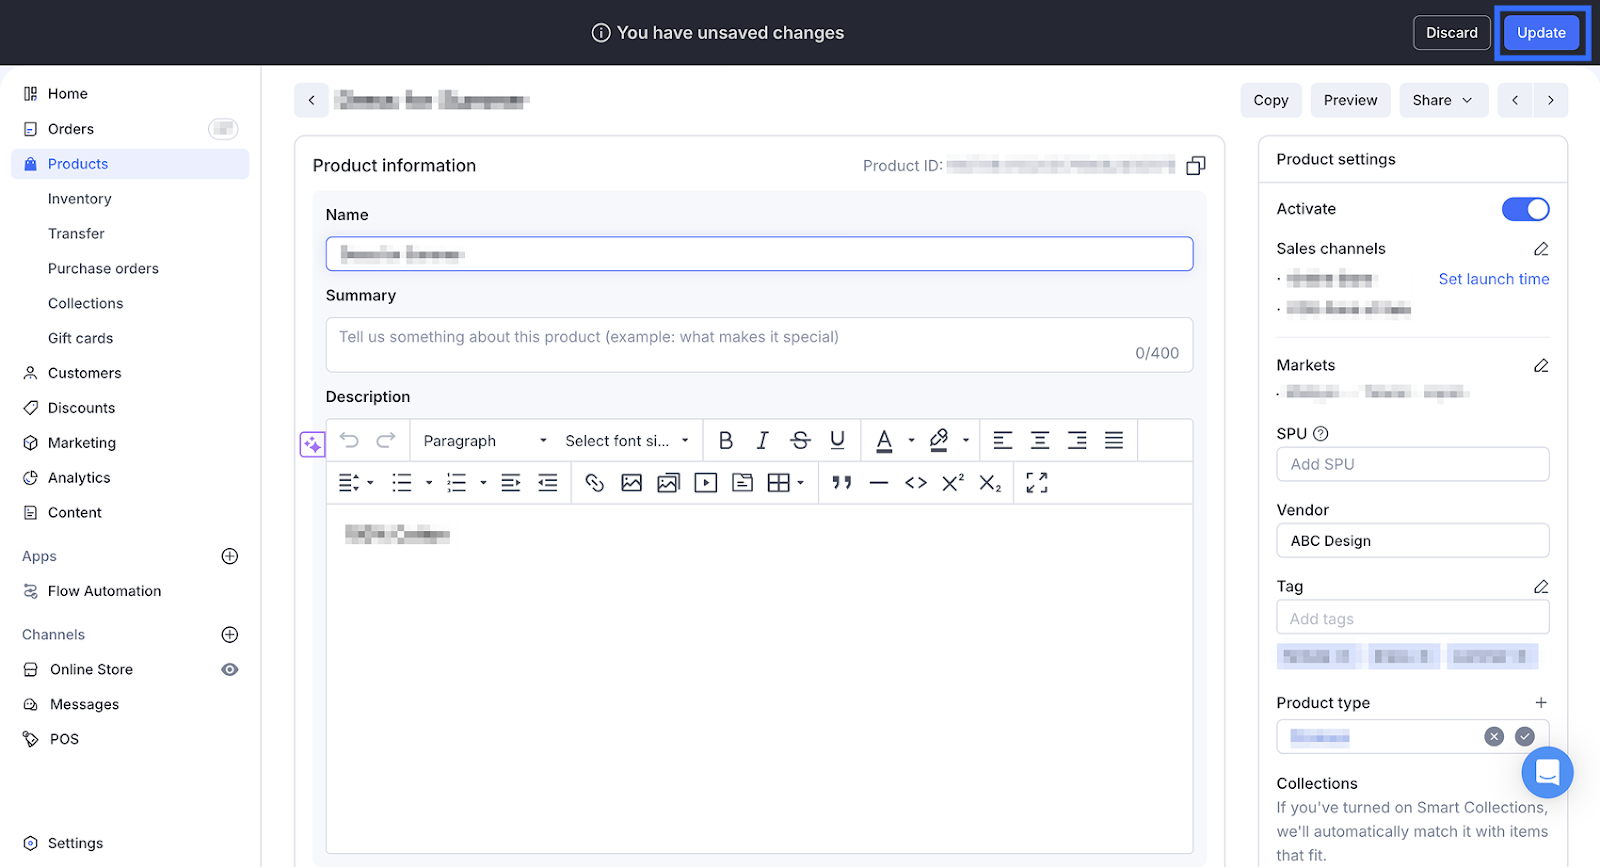Go to Analytics section

point(79,478)
